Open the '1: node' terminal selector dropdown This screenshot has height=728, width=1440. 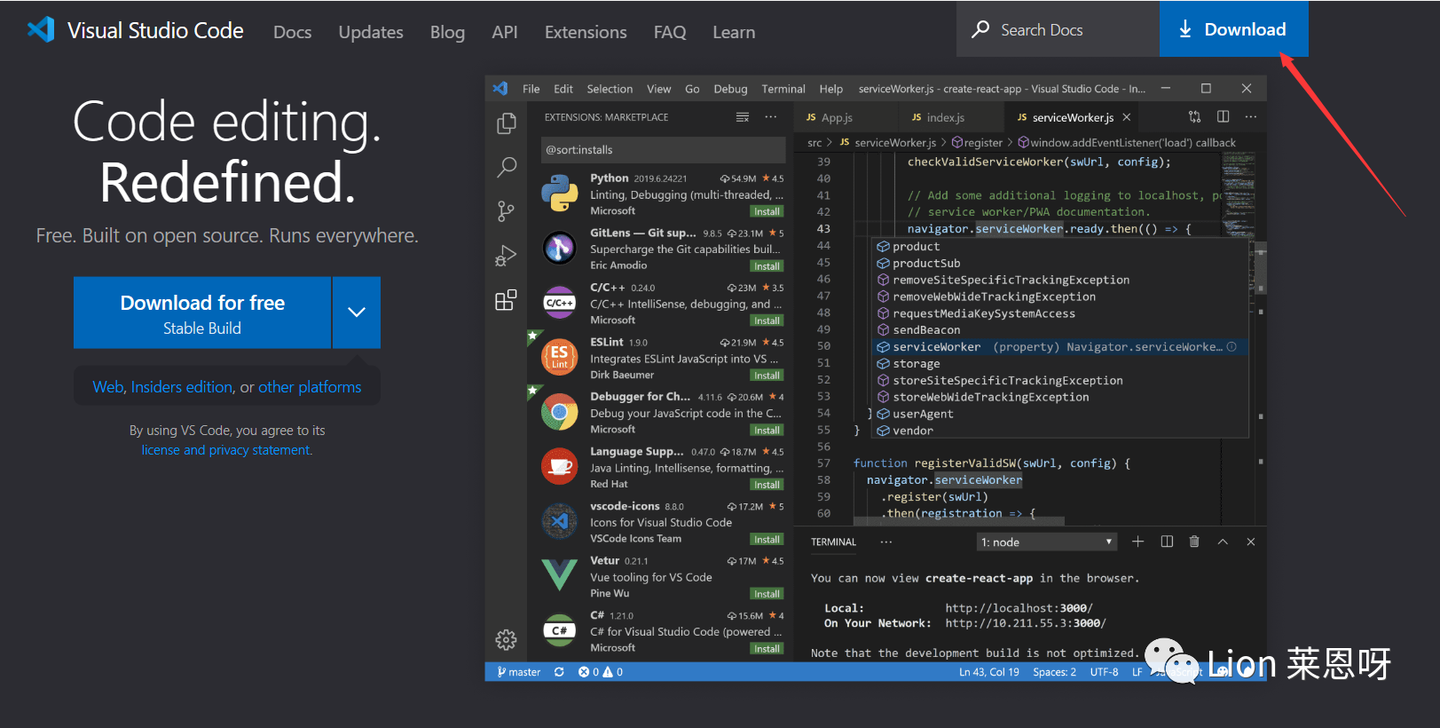pos(1046,541)
